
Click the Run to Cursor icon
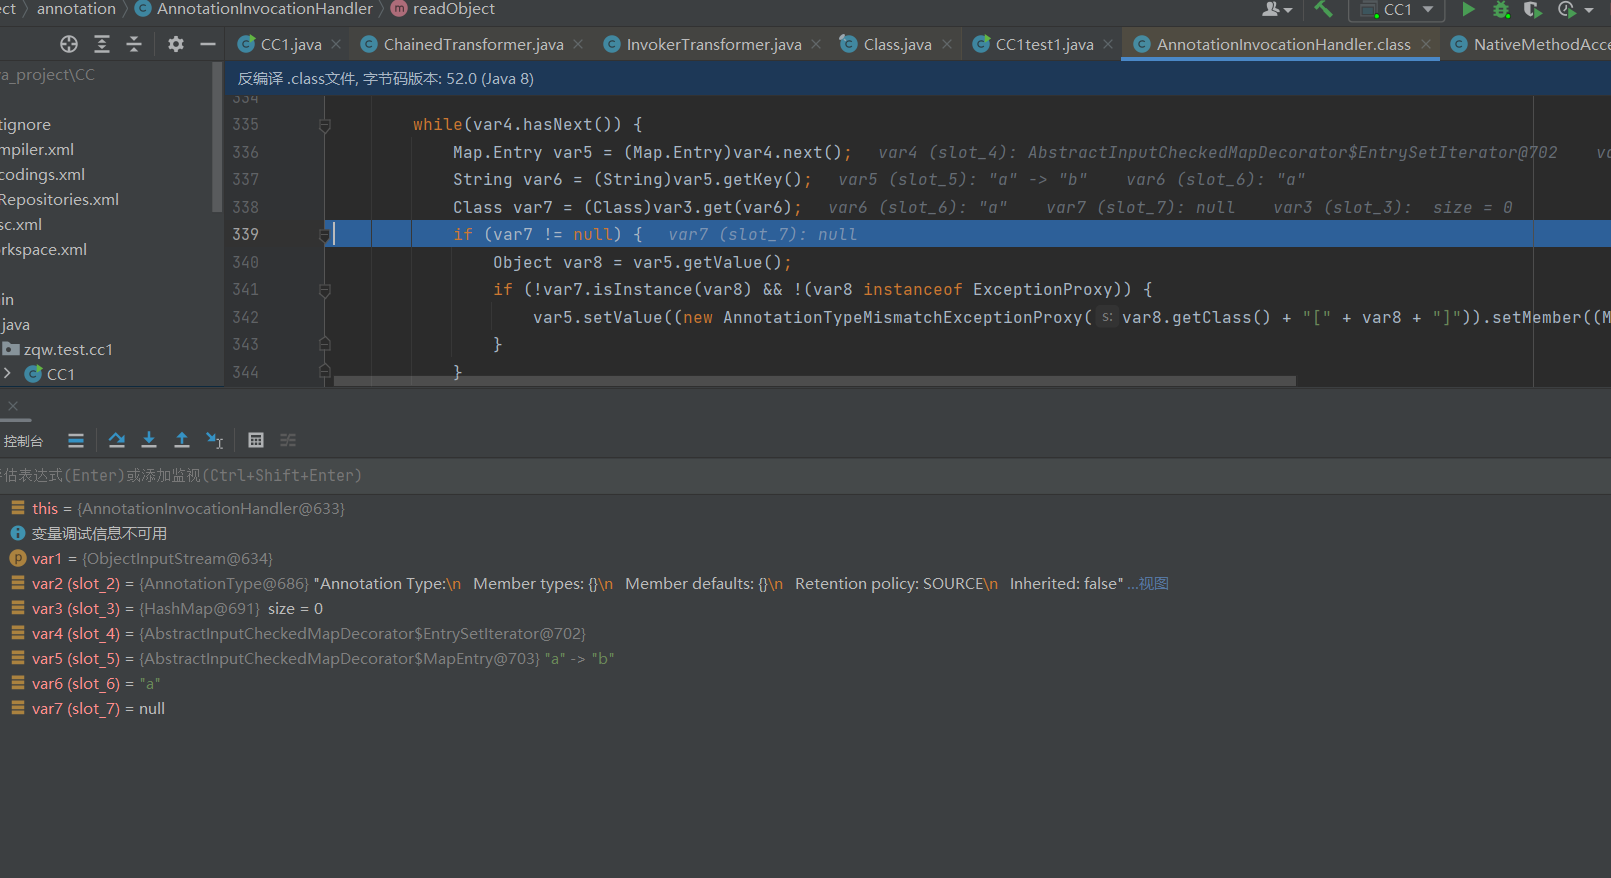click(x=215, y=440)
